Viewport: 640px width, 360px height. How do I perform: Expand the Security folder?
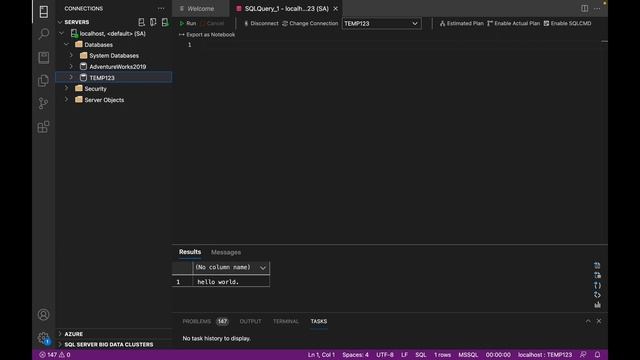[67, 89]
